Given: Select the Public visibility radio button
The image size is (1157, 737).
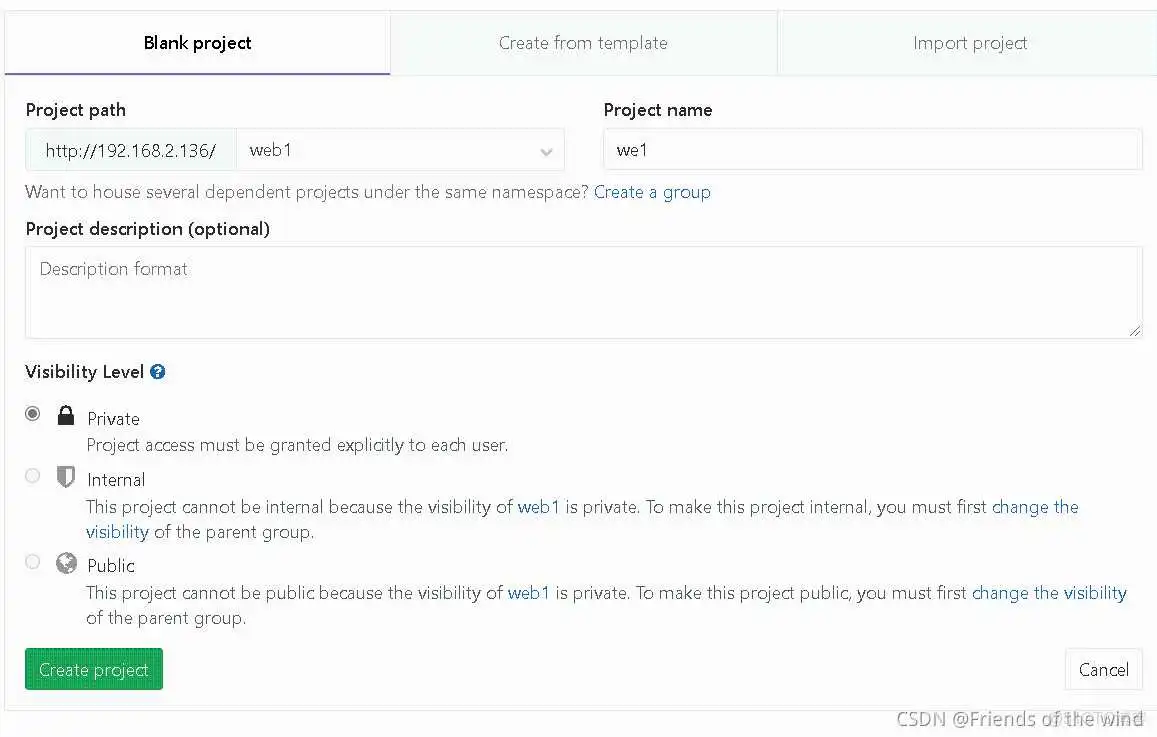Looking at the screenshot, I should 33,562.
